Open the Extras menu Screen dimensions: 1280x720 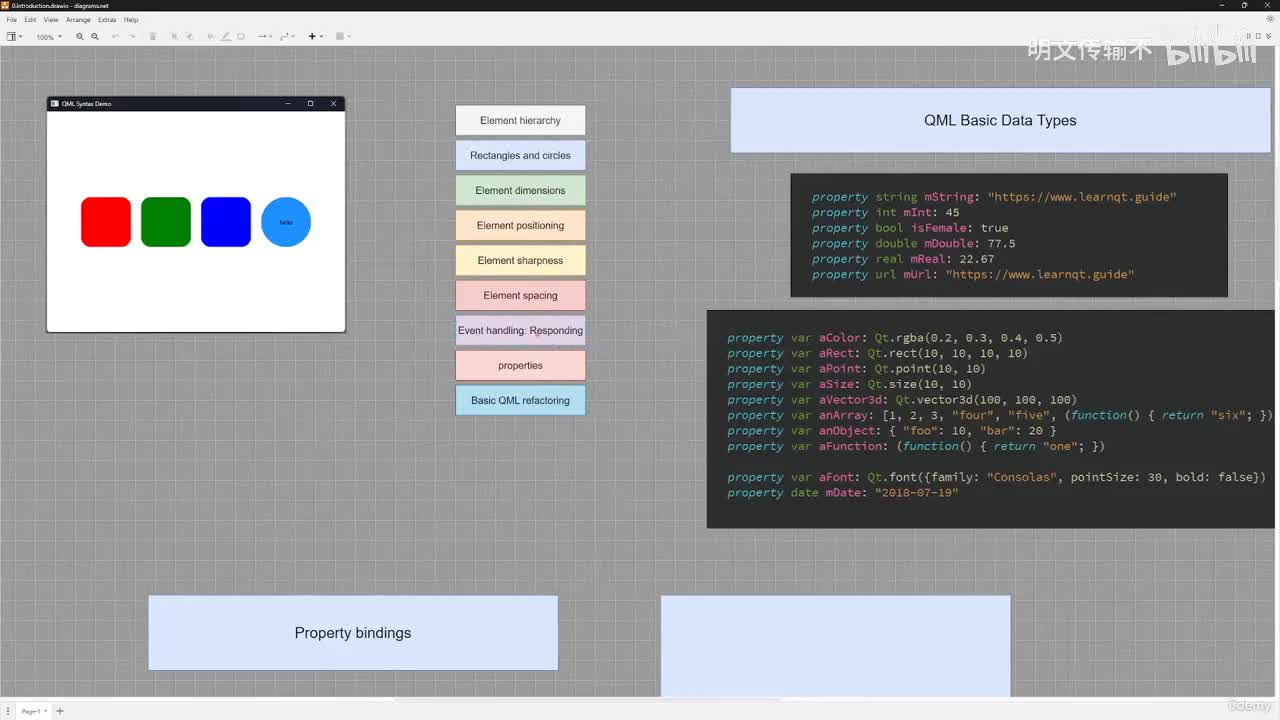click(107, 20)
